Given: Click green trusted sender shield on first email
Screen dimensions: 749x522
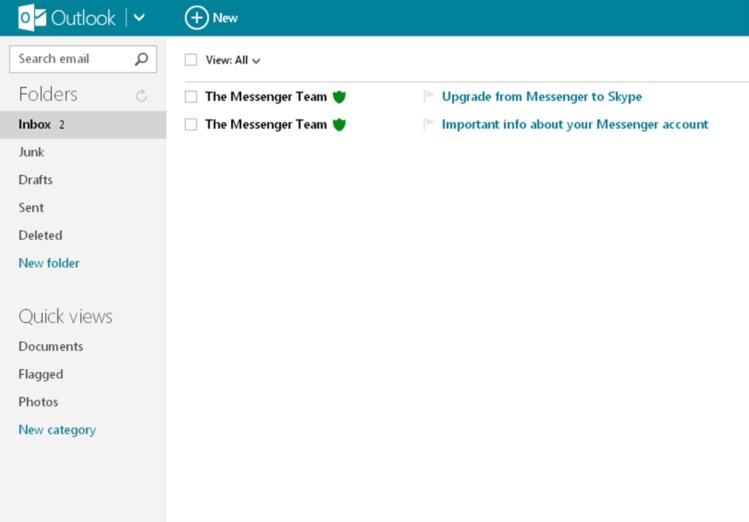Looking at the screenshot, I should click(x=339, y=97).
